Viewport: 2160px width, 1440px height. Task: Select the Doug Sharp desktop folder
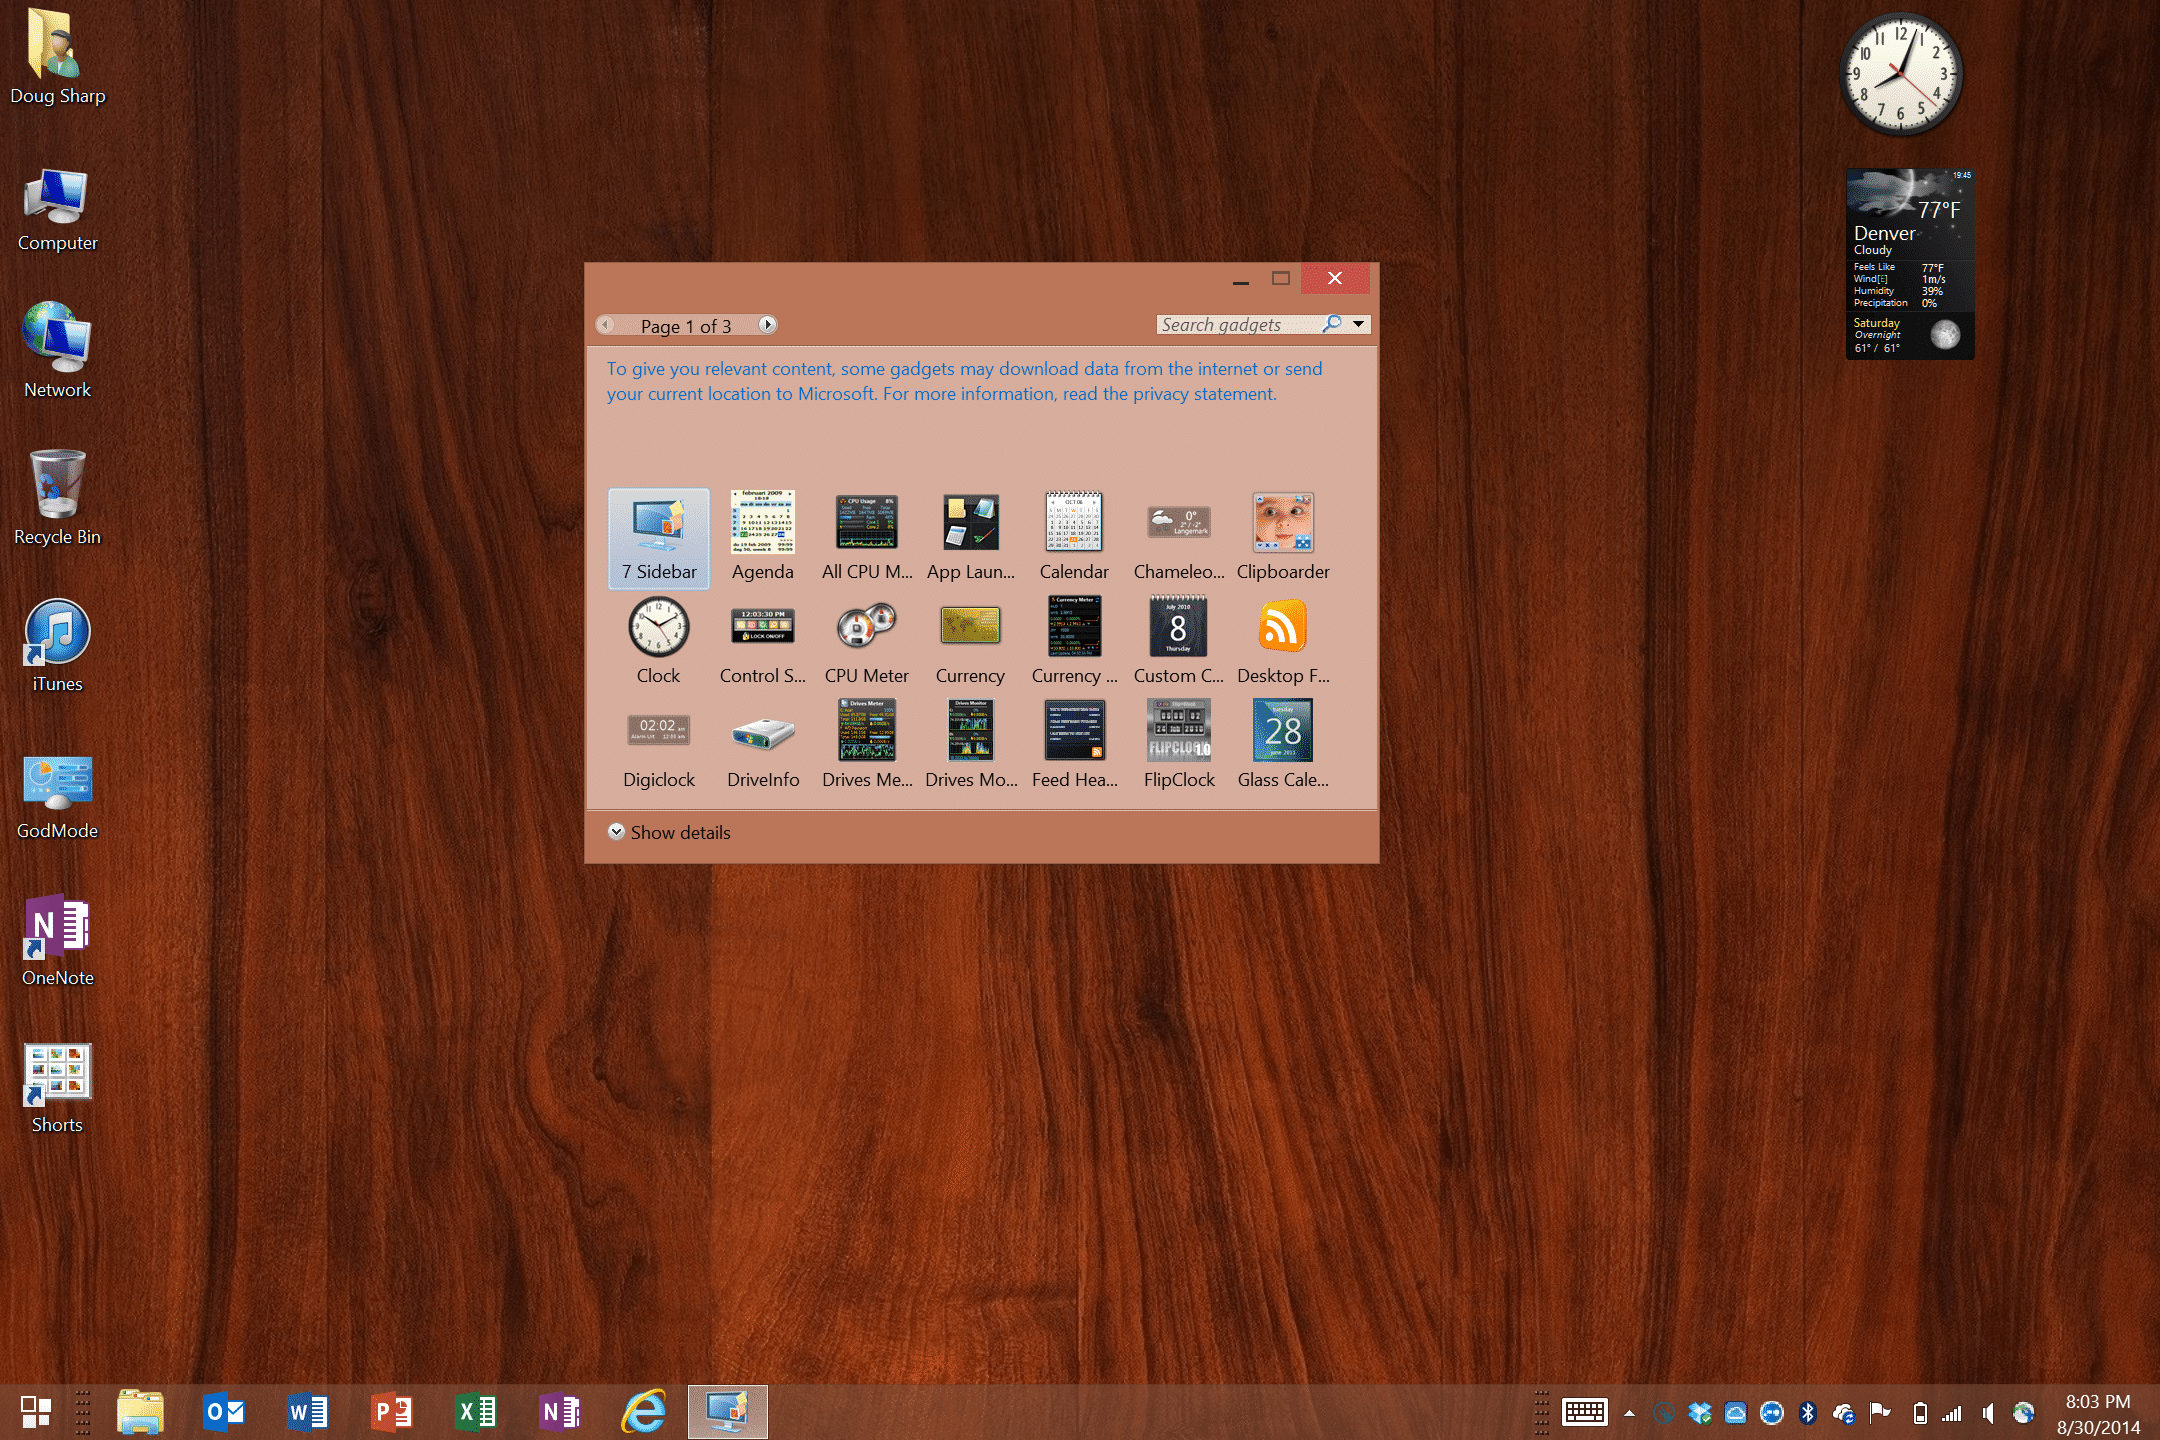tap(58, 57)
